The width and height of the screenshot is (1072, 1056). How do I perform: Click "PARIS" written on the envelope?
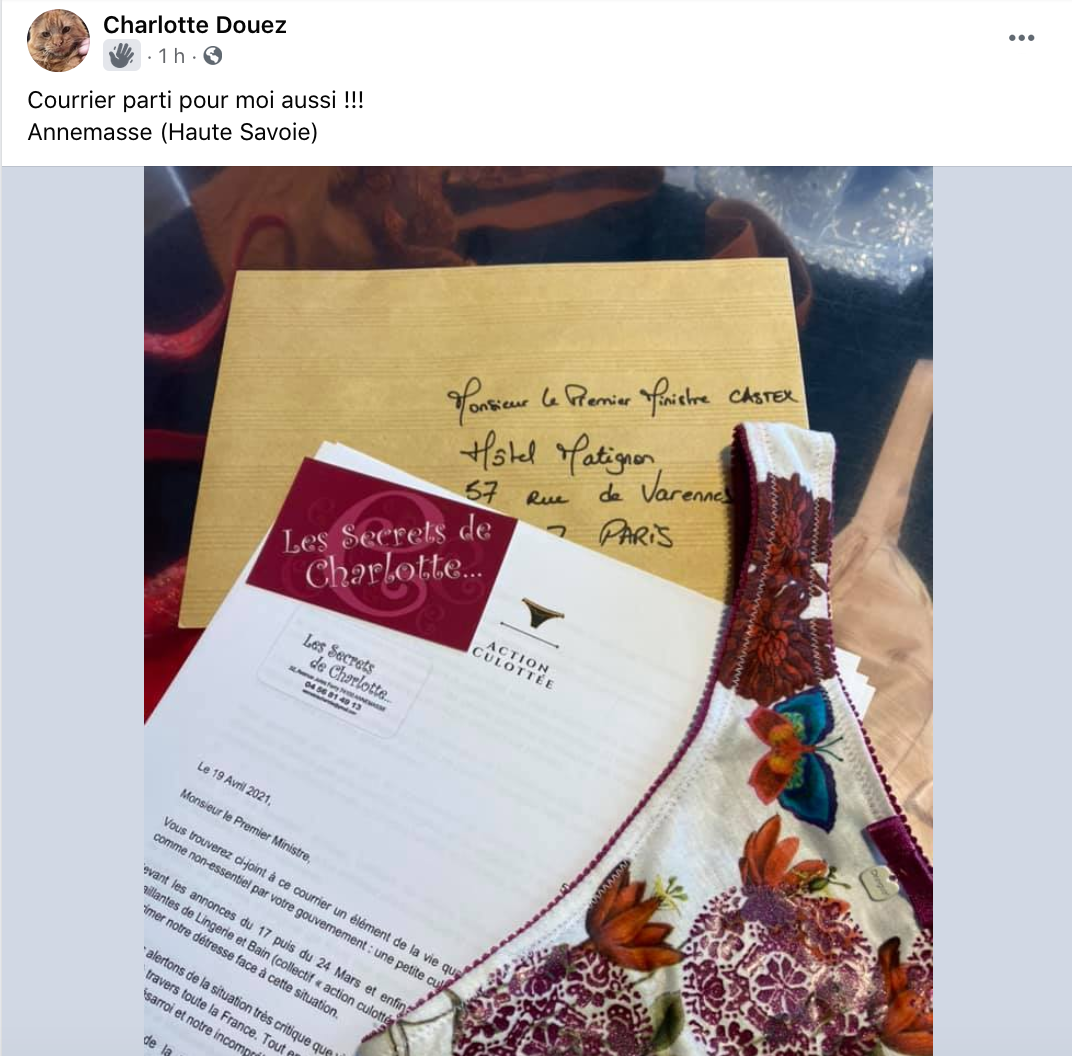[x=636, y=534]
